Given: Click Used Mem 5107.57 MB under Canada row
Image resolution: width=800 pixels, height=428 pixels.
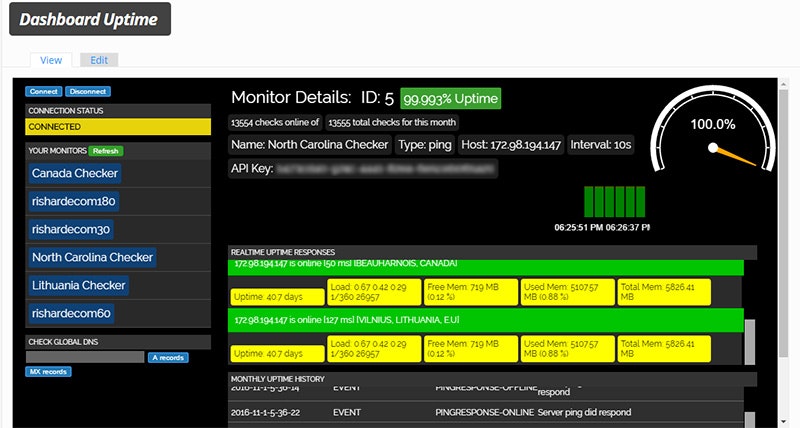Looking at the screenshot, I should 568,292.
